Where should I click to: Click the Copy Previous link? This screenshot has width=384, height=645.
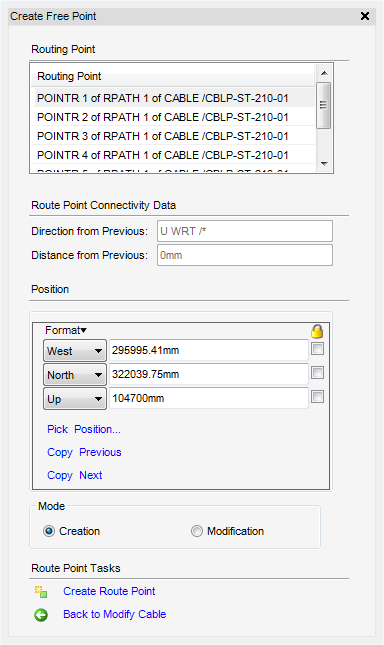point(84,452)
